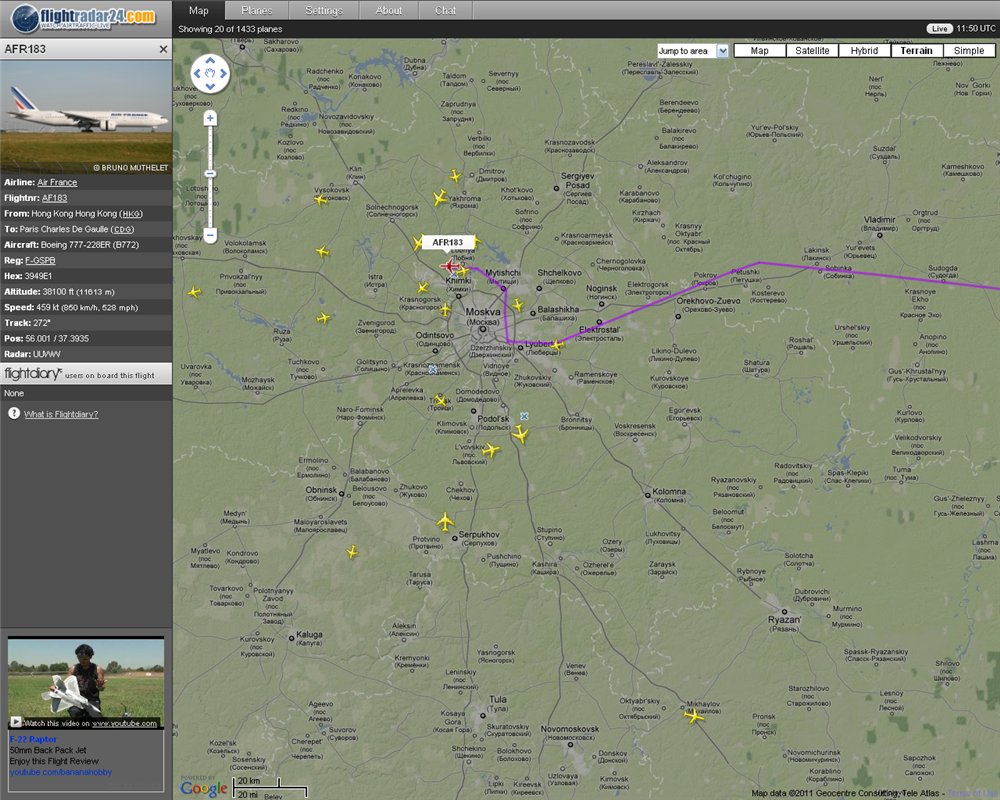
Task: Click the plane above Ruza
Action: pos(324,318)
